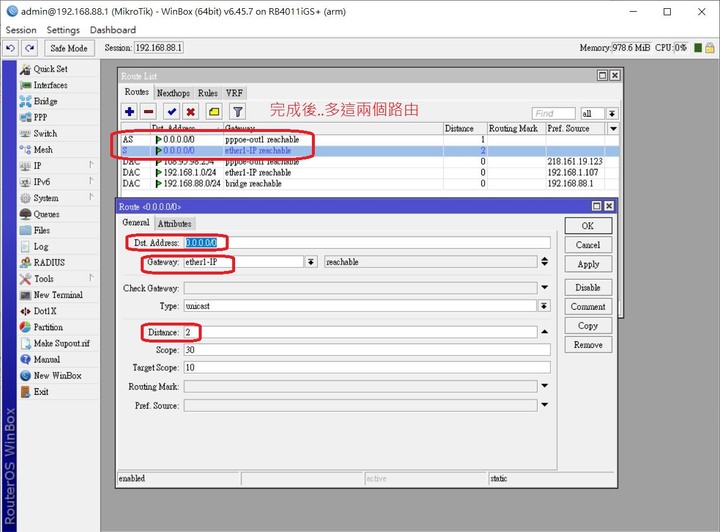The height and width of the screenshot is (532, 720).
Task: Open Queues in sidebar
Action: tap(46, 214)
